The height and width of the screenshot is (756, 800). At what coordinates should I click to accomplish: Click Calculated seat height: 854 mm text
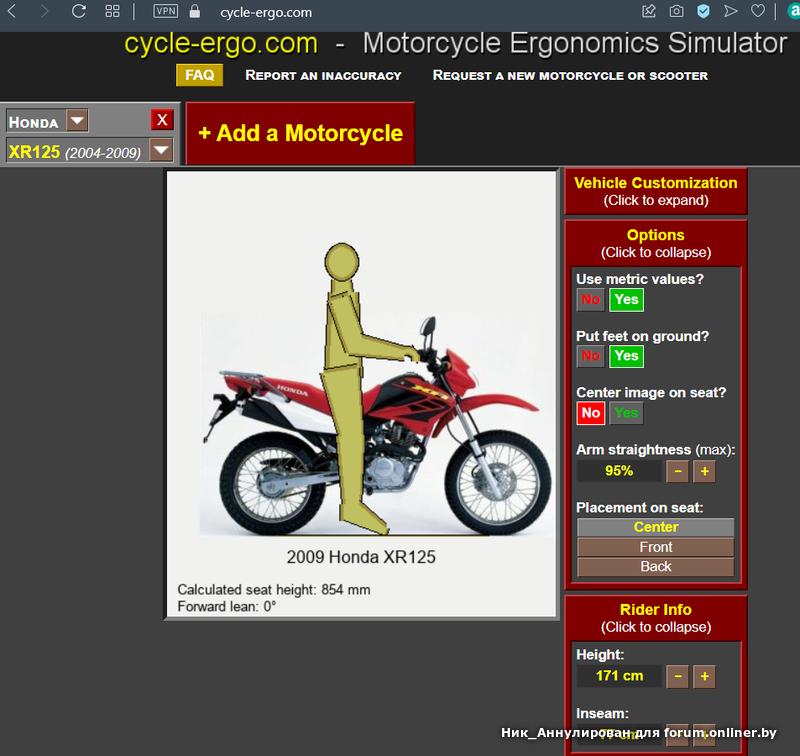pyautogui.click(x=274, y=590)
